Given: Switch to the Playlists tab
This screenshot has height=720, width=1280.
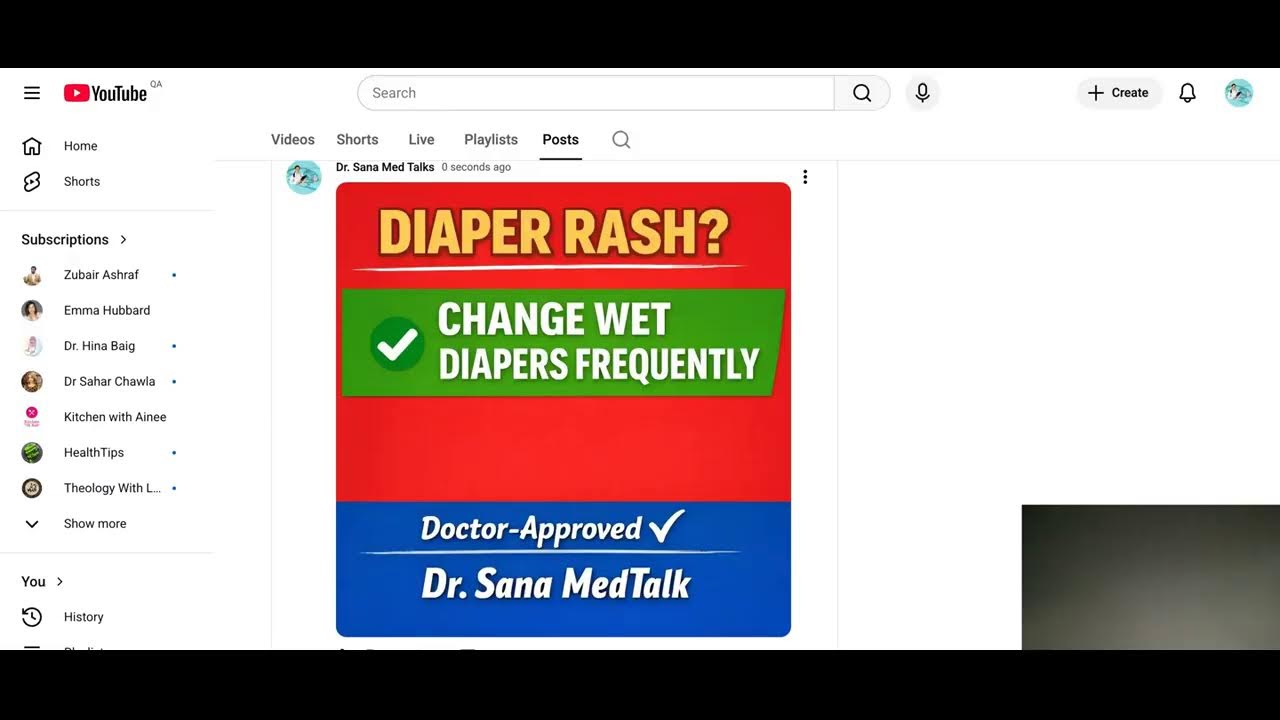Looking at the screenshot, I should pos(491,140).
